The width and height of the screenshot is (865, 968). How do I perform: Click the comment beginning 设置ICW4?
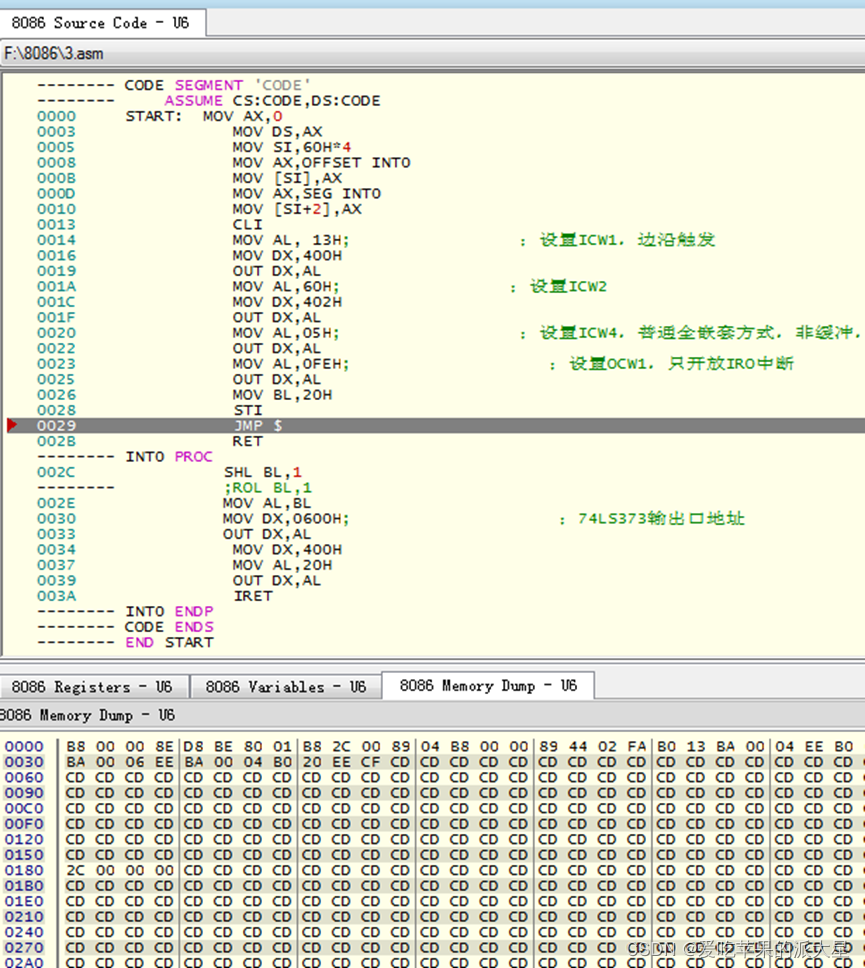pos(700,332)
